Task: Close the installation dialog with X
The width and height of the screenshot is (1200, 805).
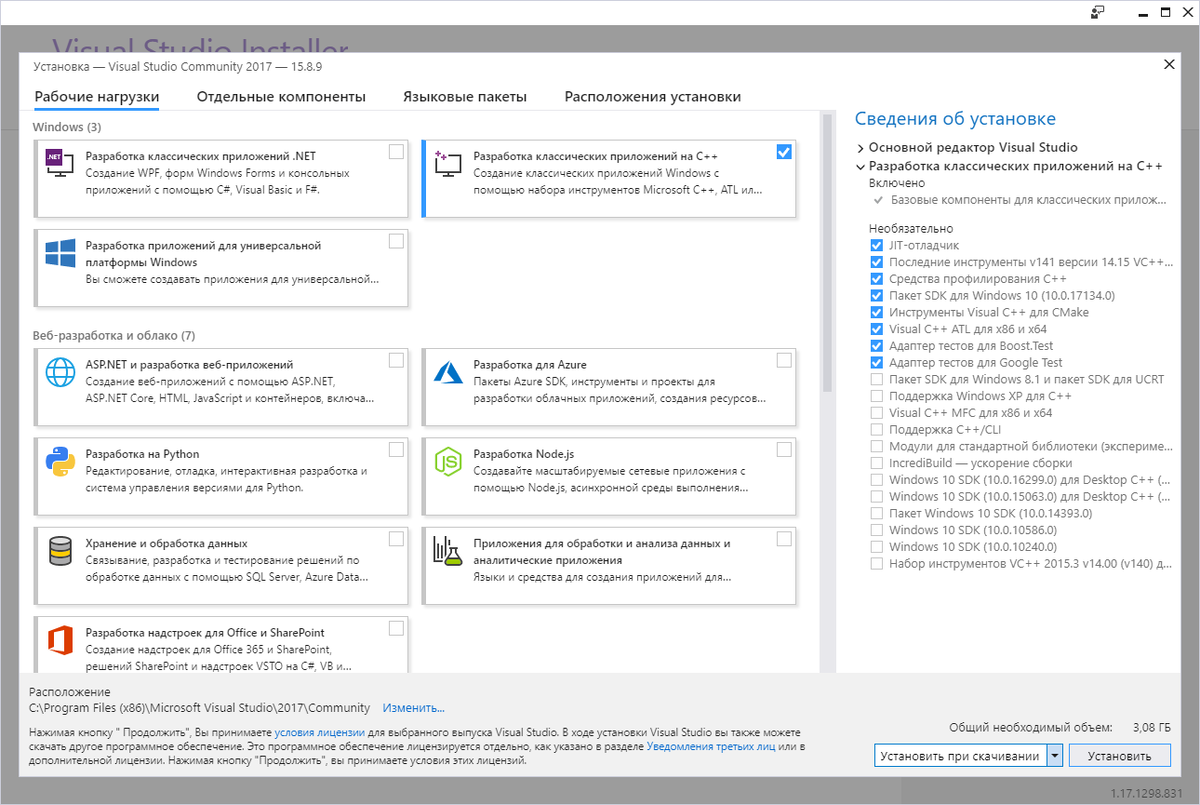Action: 1169,64
